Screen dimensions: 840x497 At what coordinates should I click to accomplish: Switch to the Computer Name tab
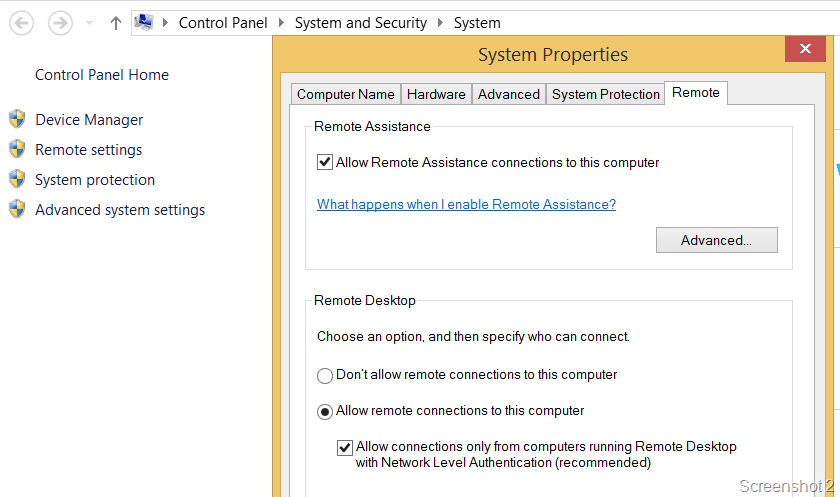(x=346, y=94)
